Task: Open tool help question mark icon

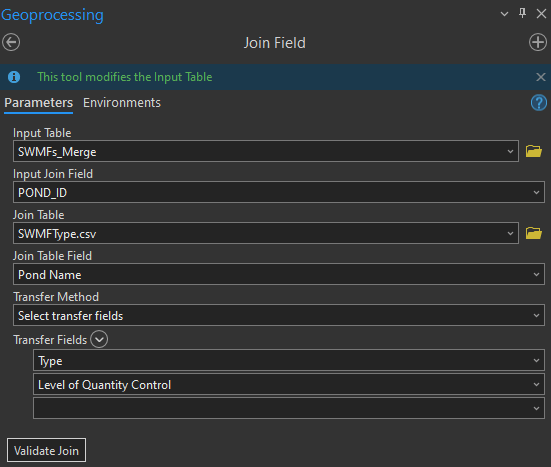Action: (538, 103)
